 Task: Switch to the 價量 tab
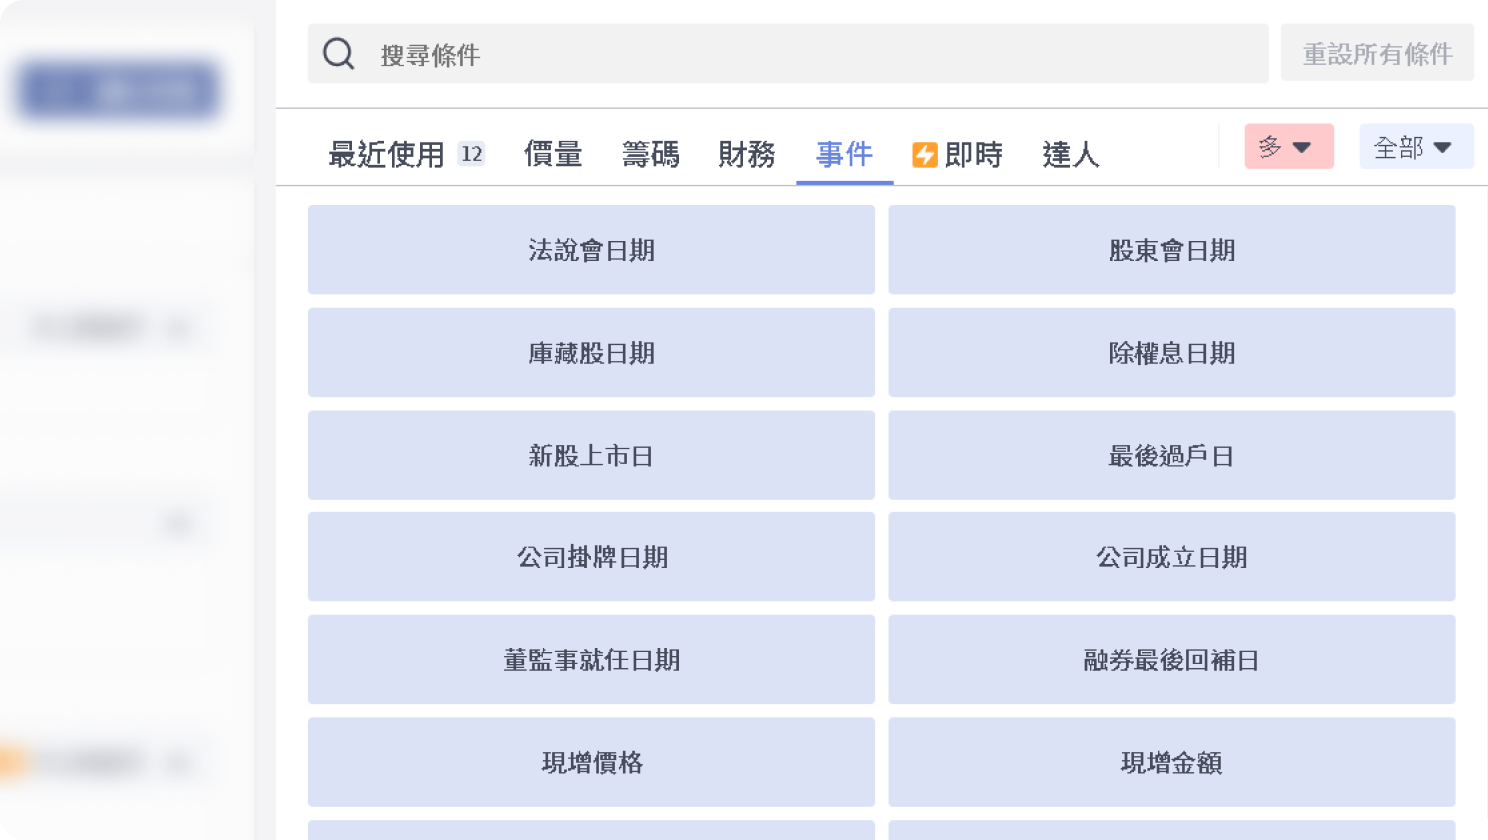553,155
